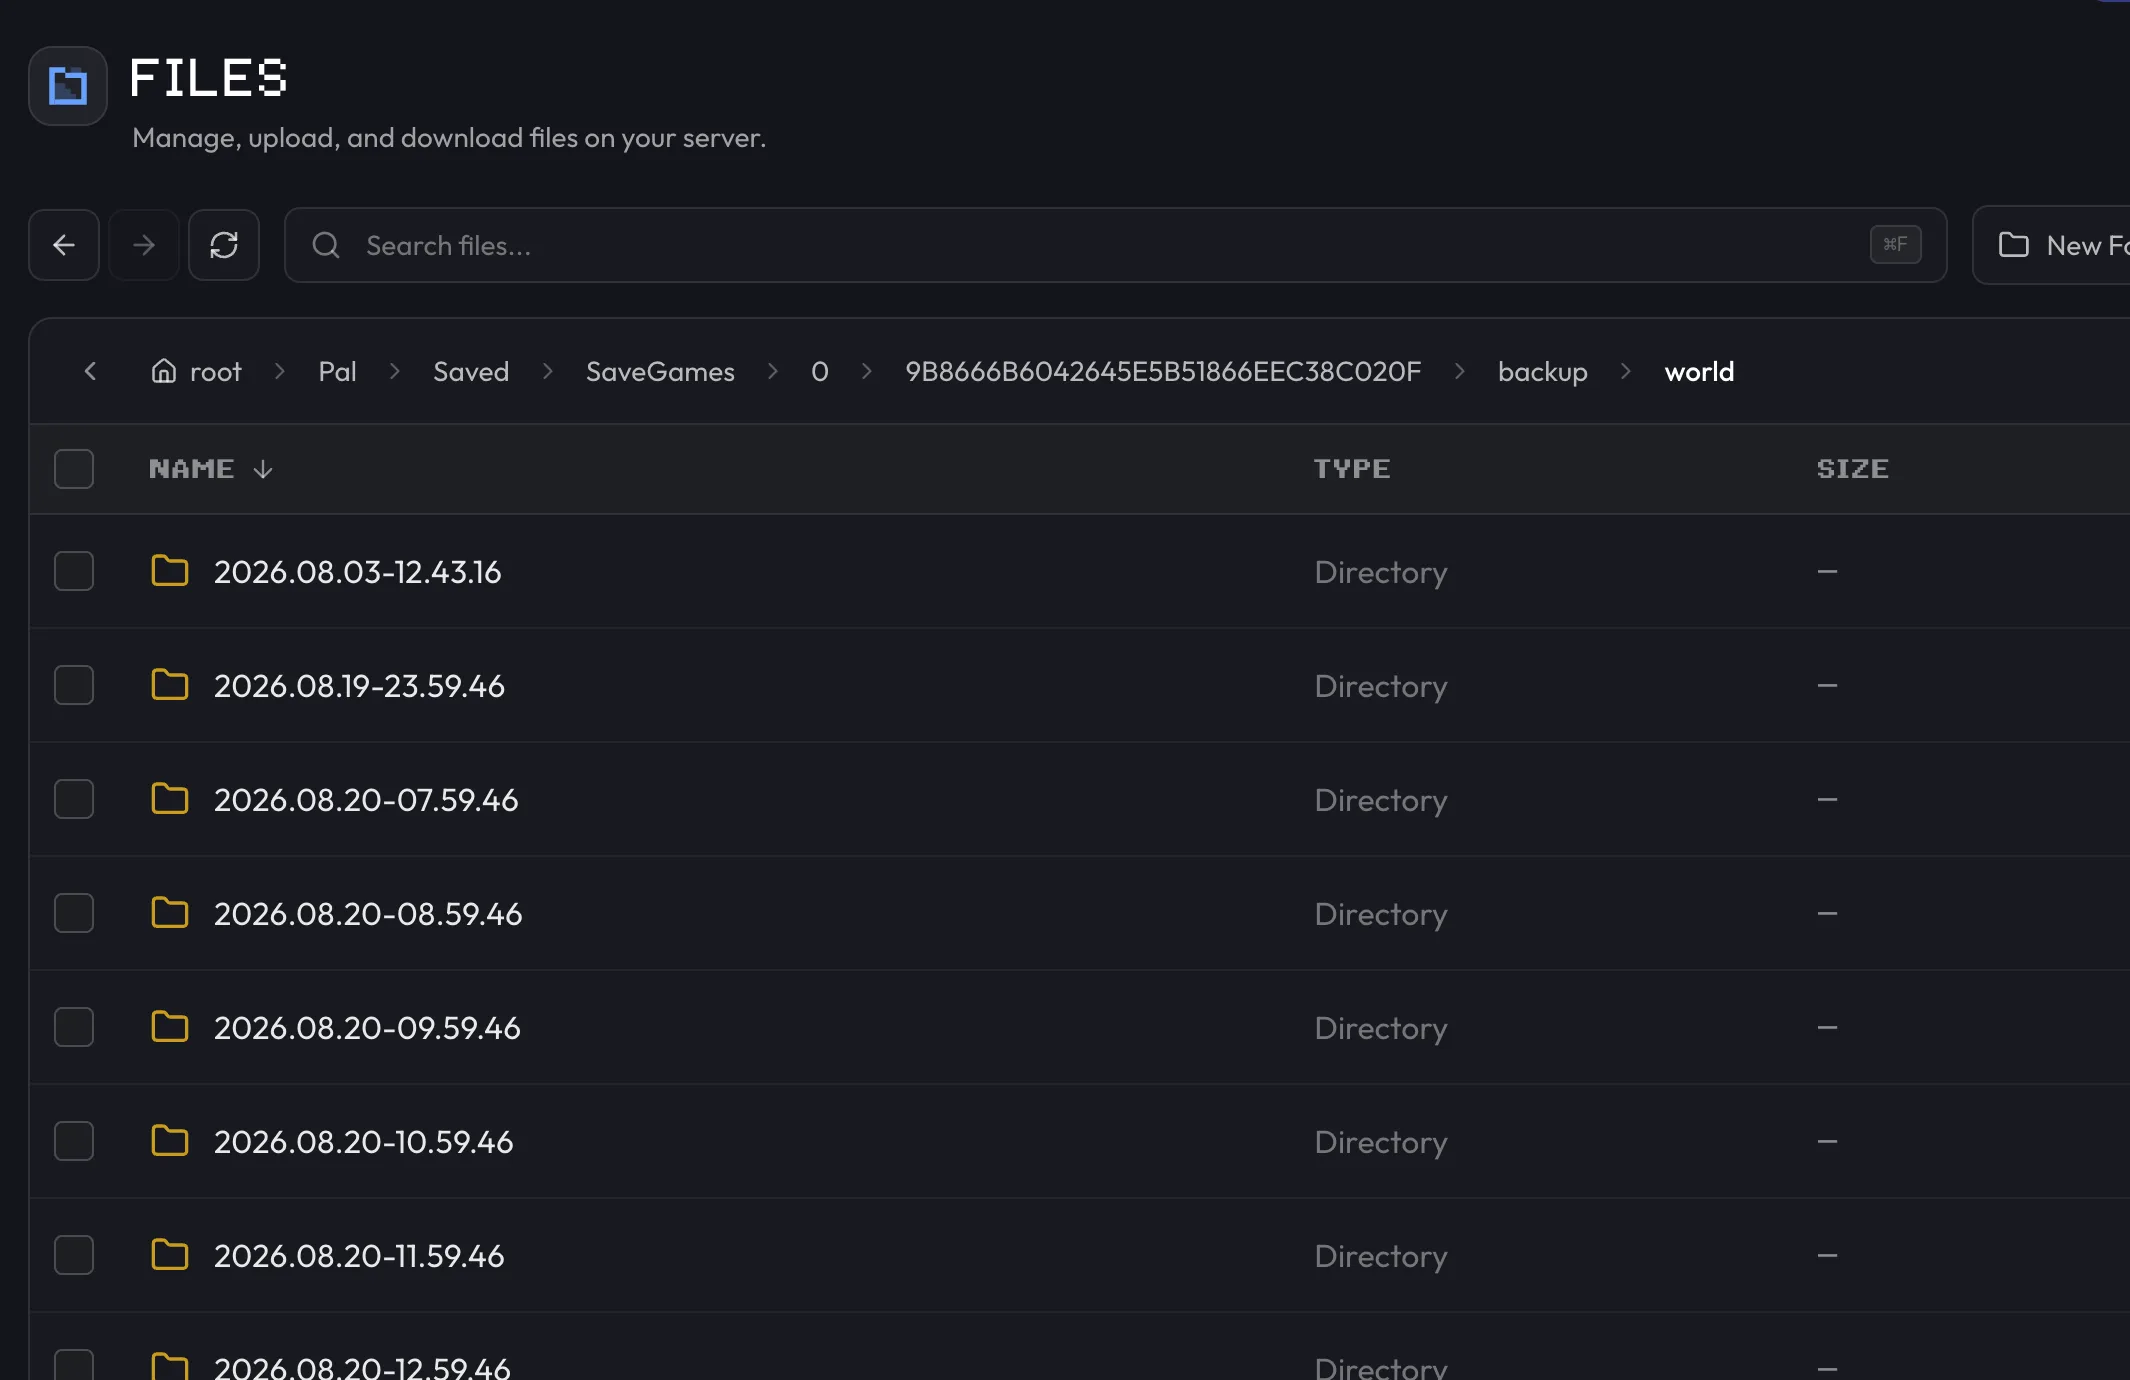Go back with the left arrow button
This screenshot has width=2130, height=1380.
click(64, 245)
